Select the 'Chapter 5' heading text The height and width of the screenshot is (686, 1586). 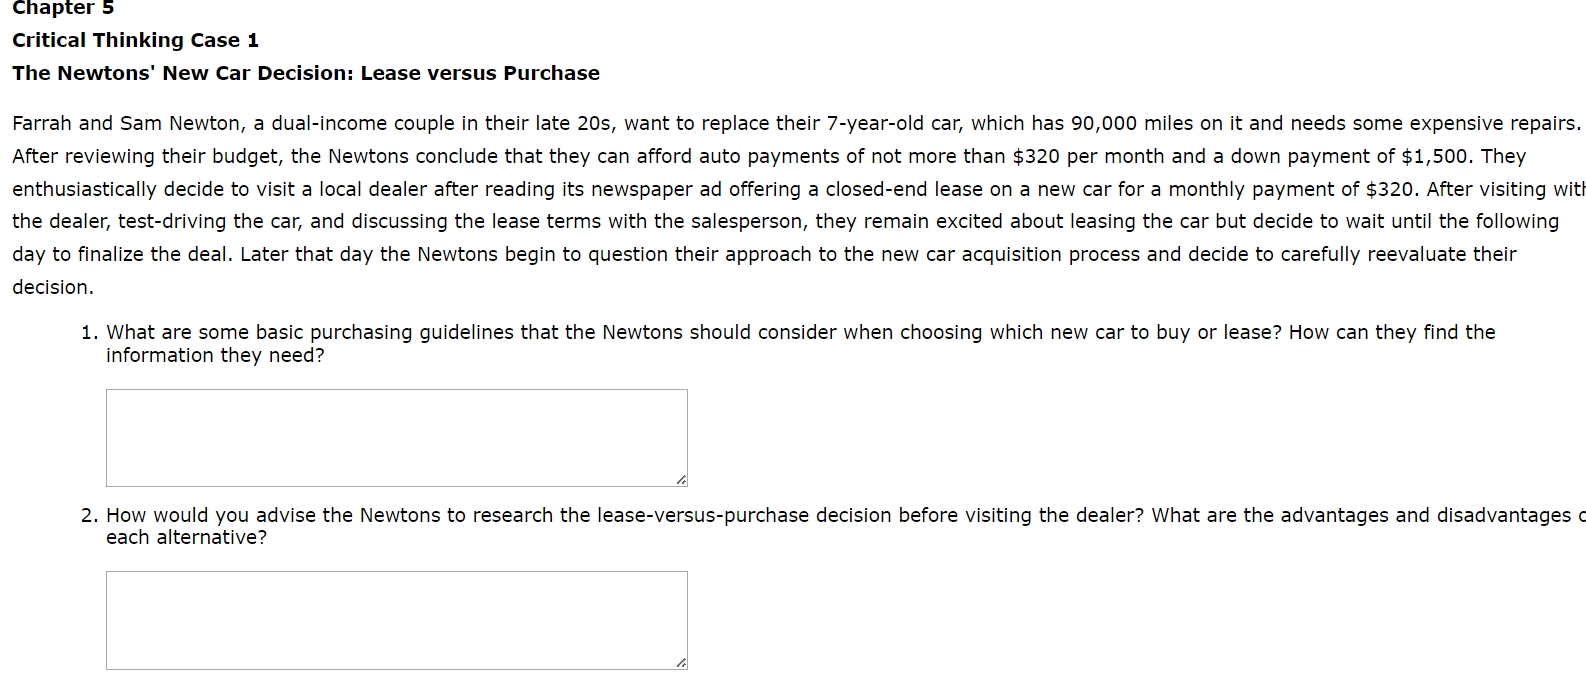(x=62, y=9)
